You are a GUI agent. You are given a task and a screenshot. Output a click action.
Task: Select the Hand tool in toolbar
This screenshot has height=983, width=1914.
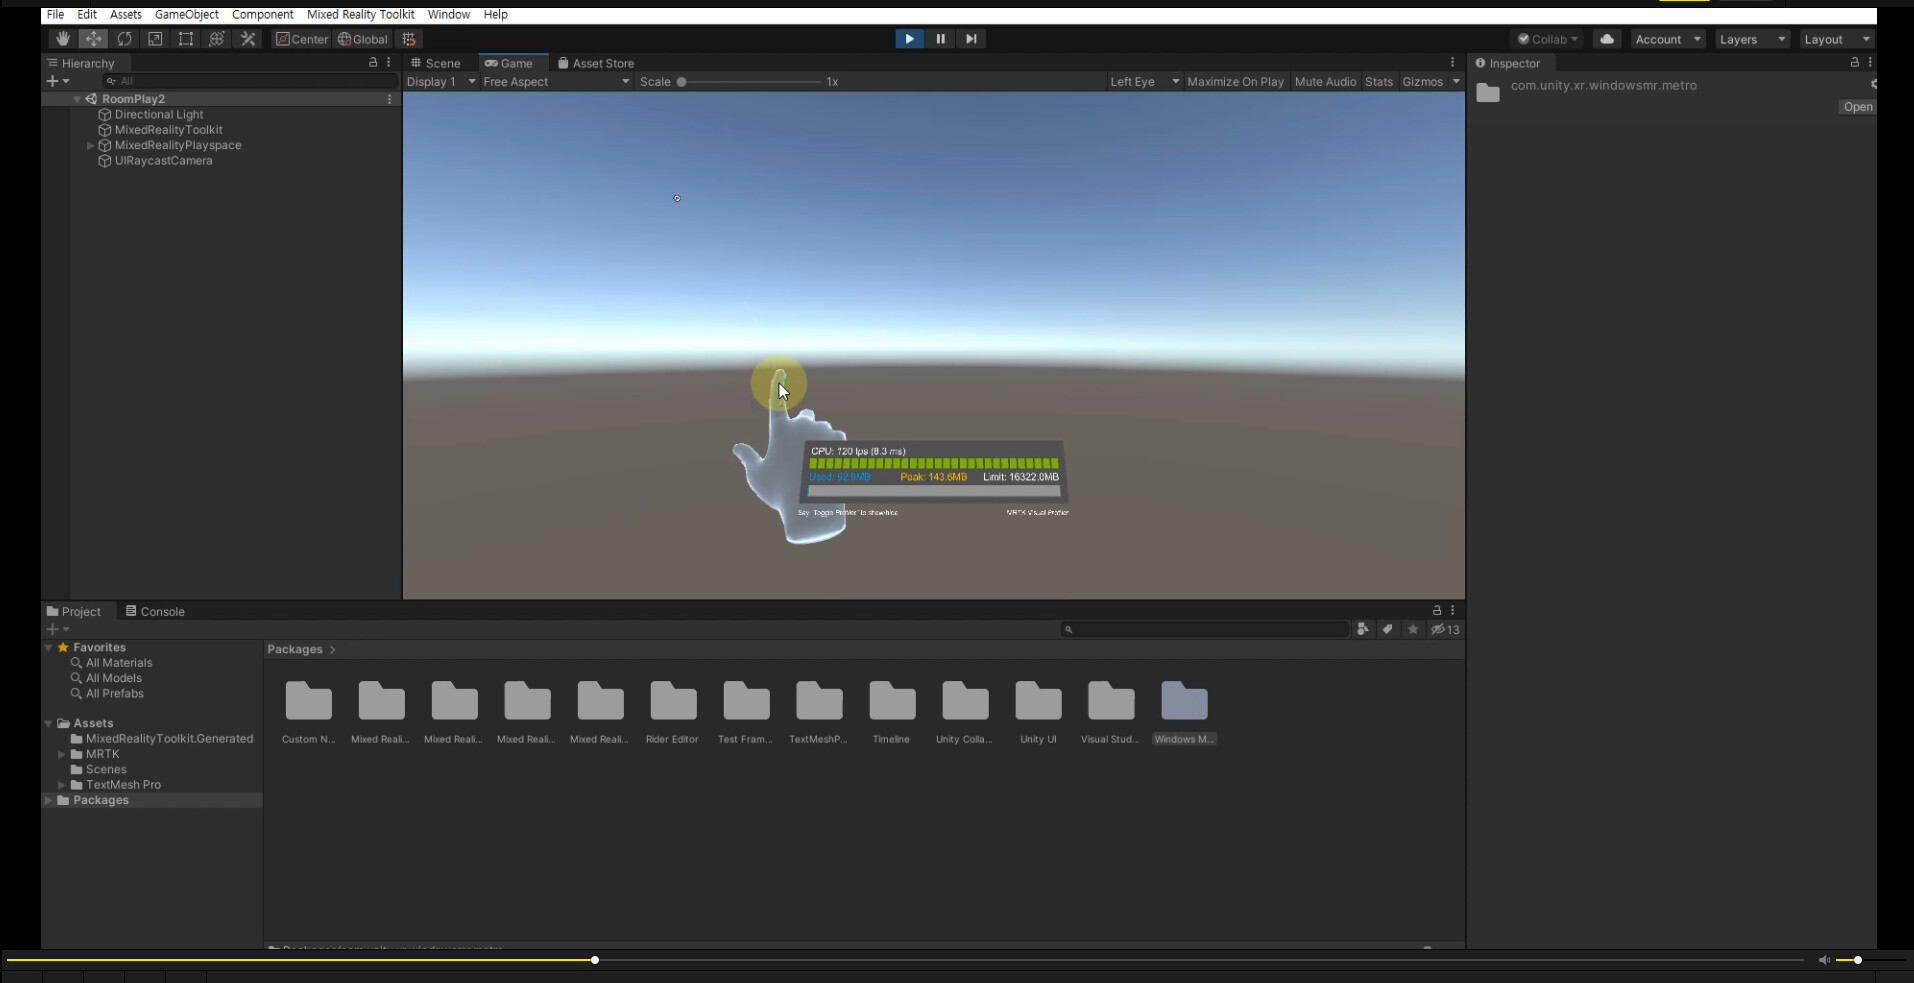coord(62,39)
